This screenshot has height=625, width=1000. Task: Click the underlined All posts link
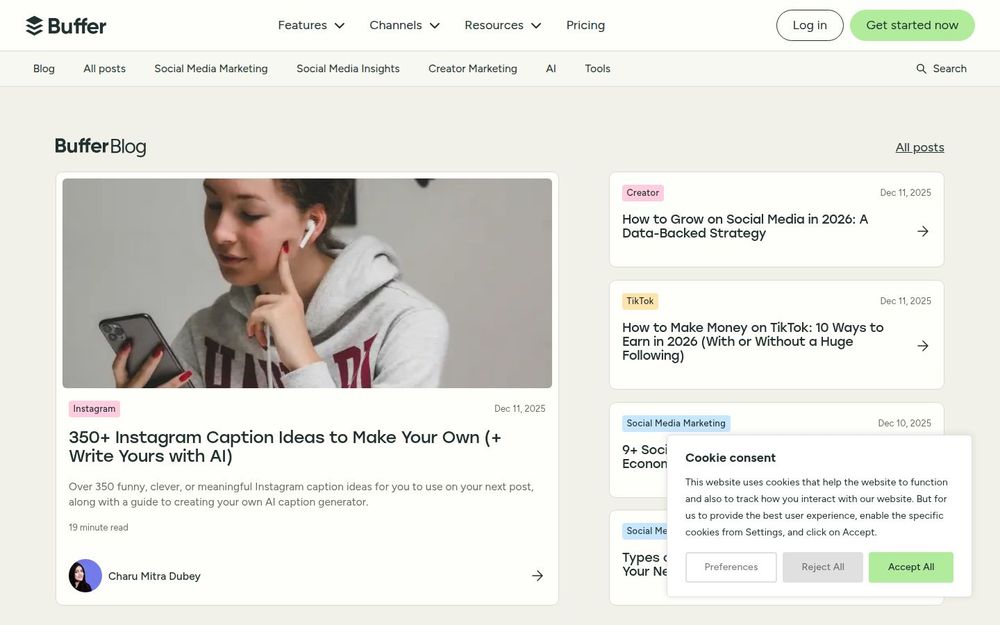[920, 147]
